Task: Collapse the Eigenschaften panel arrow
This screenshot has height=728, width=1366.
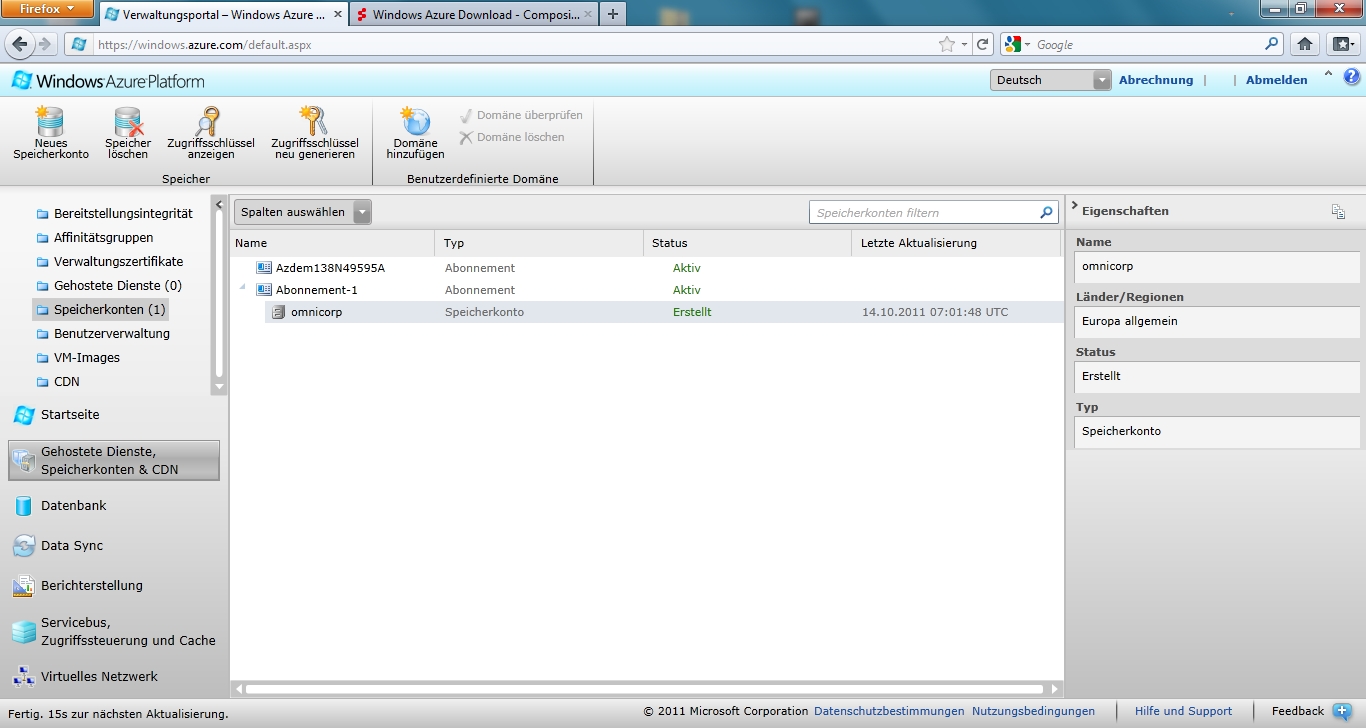Action: click(x=1074, y=207)
